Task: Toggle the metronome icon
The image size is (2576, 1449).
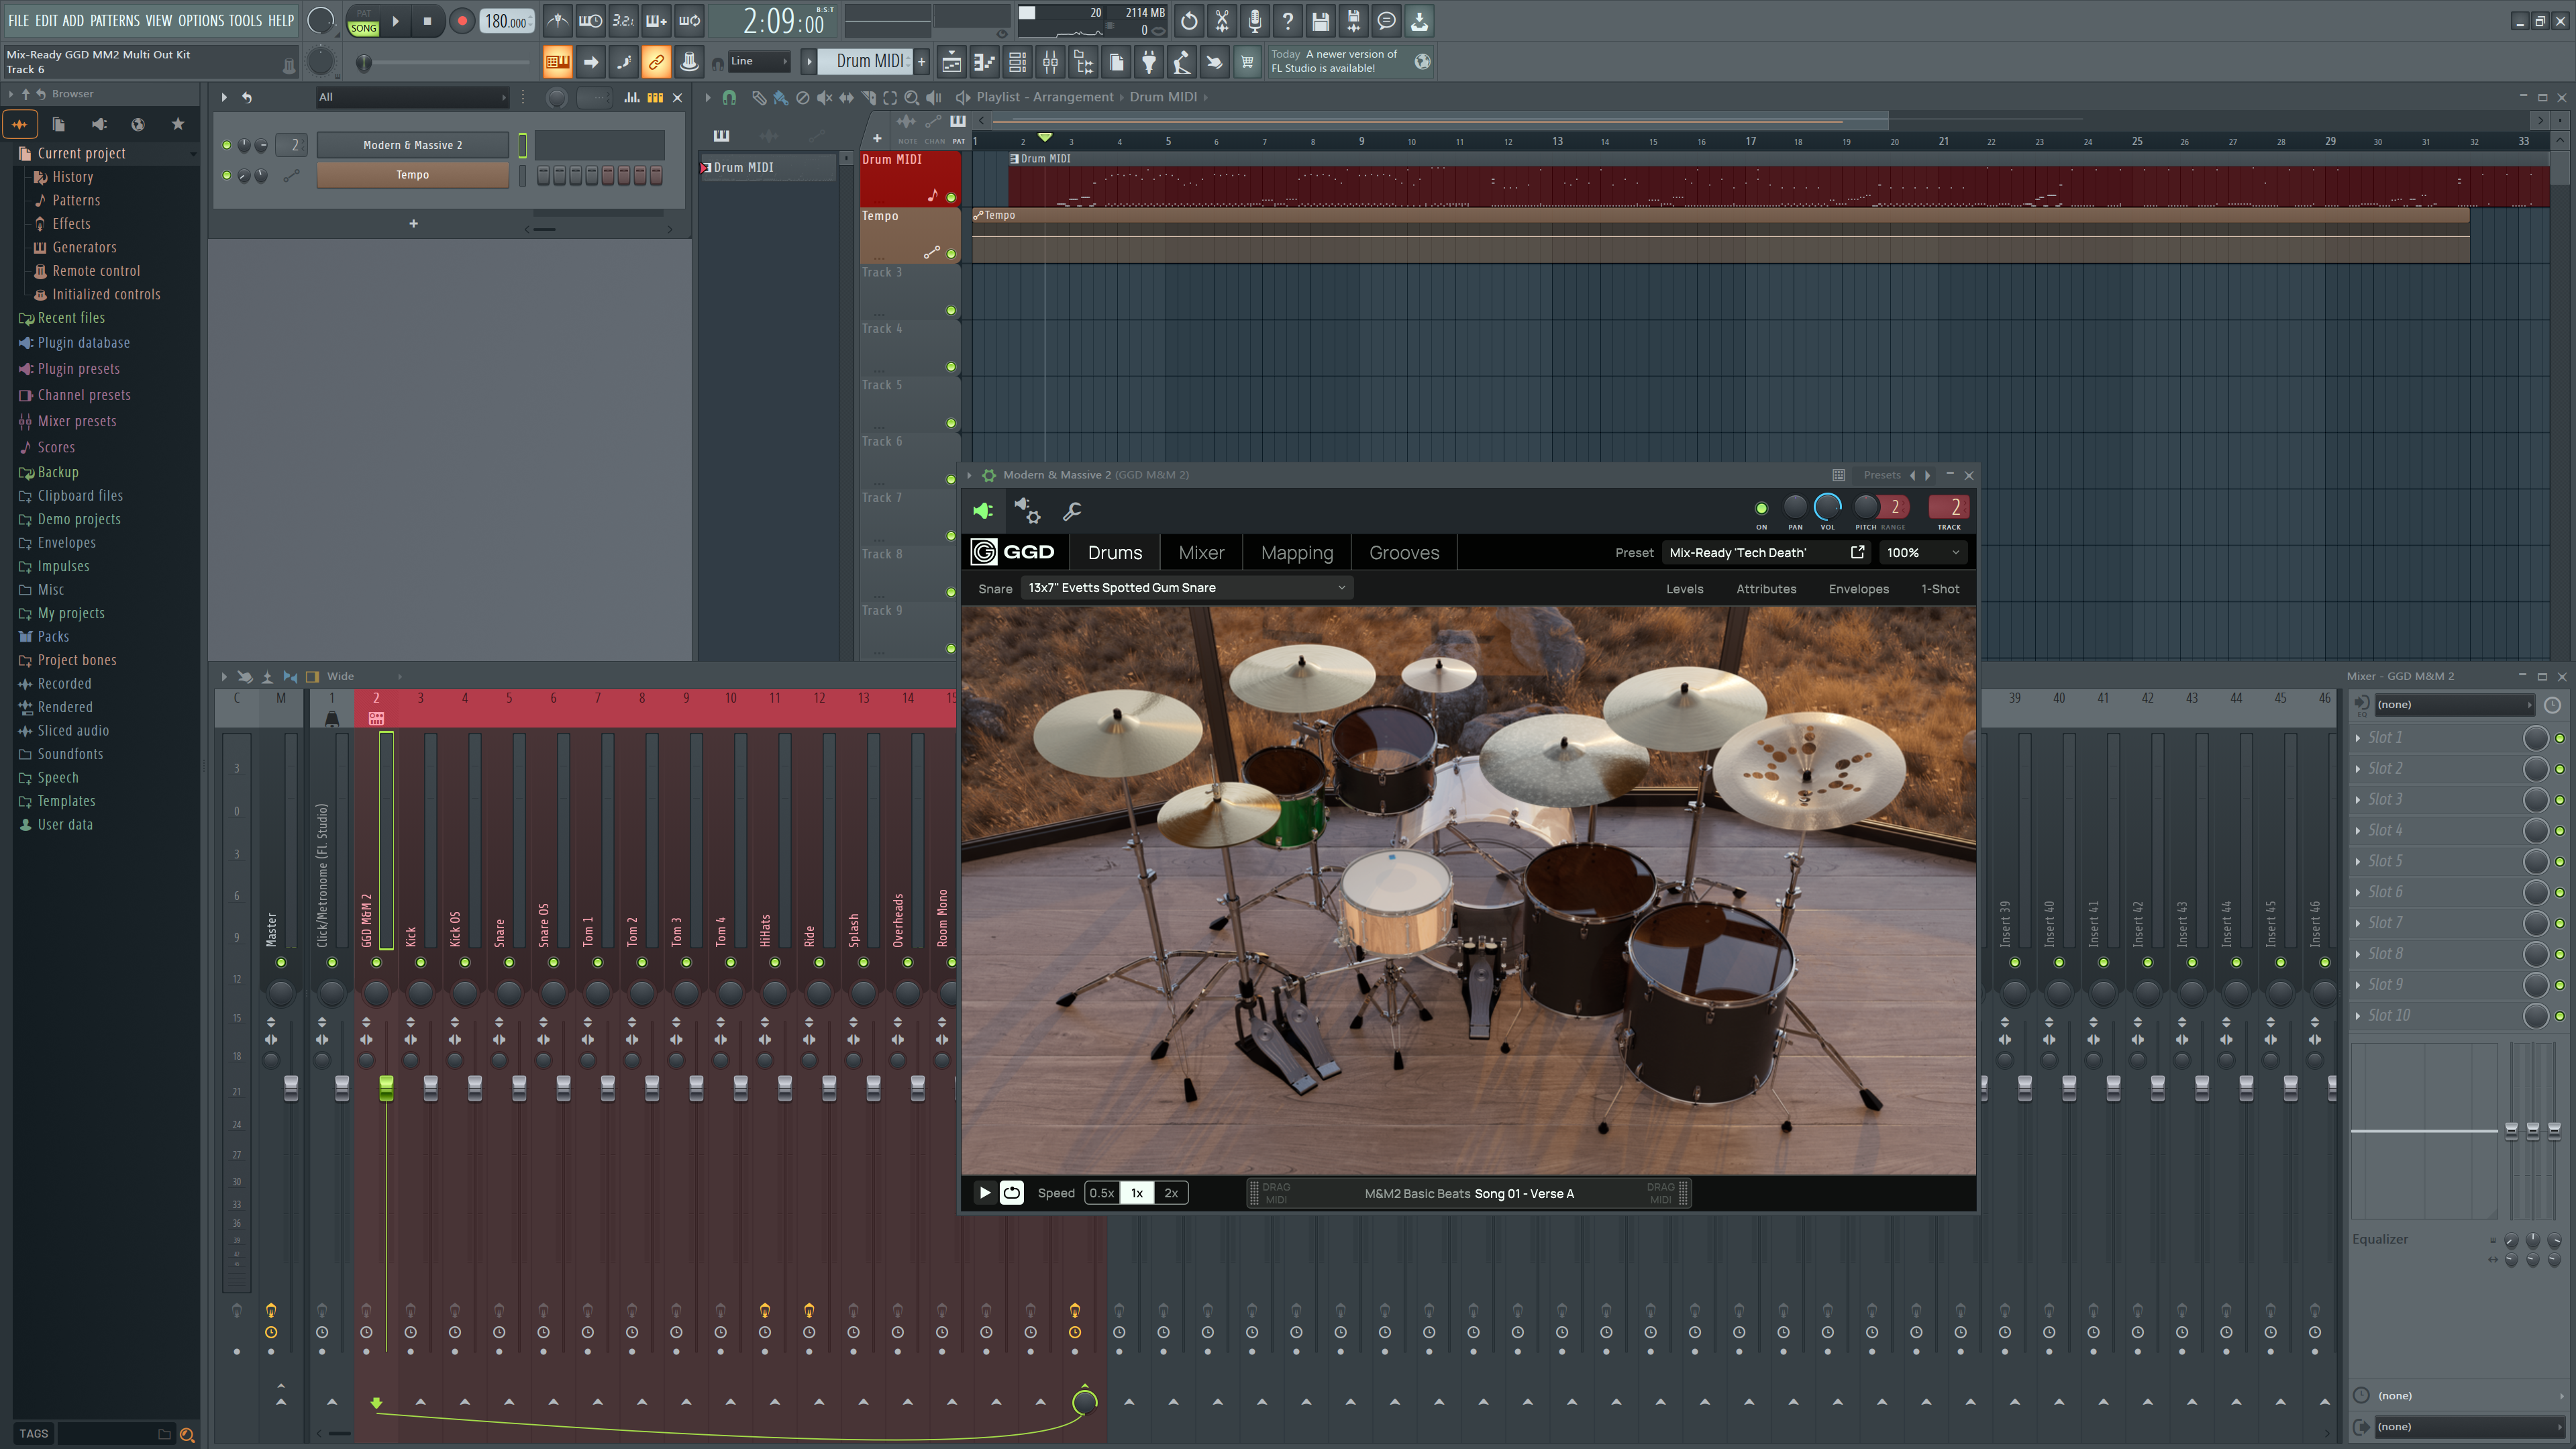Action: point(558,21)
